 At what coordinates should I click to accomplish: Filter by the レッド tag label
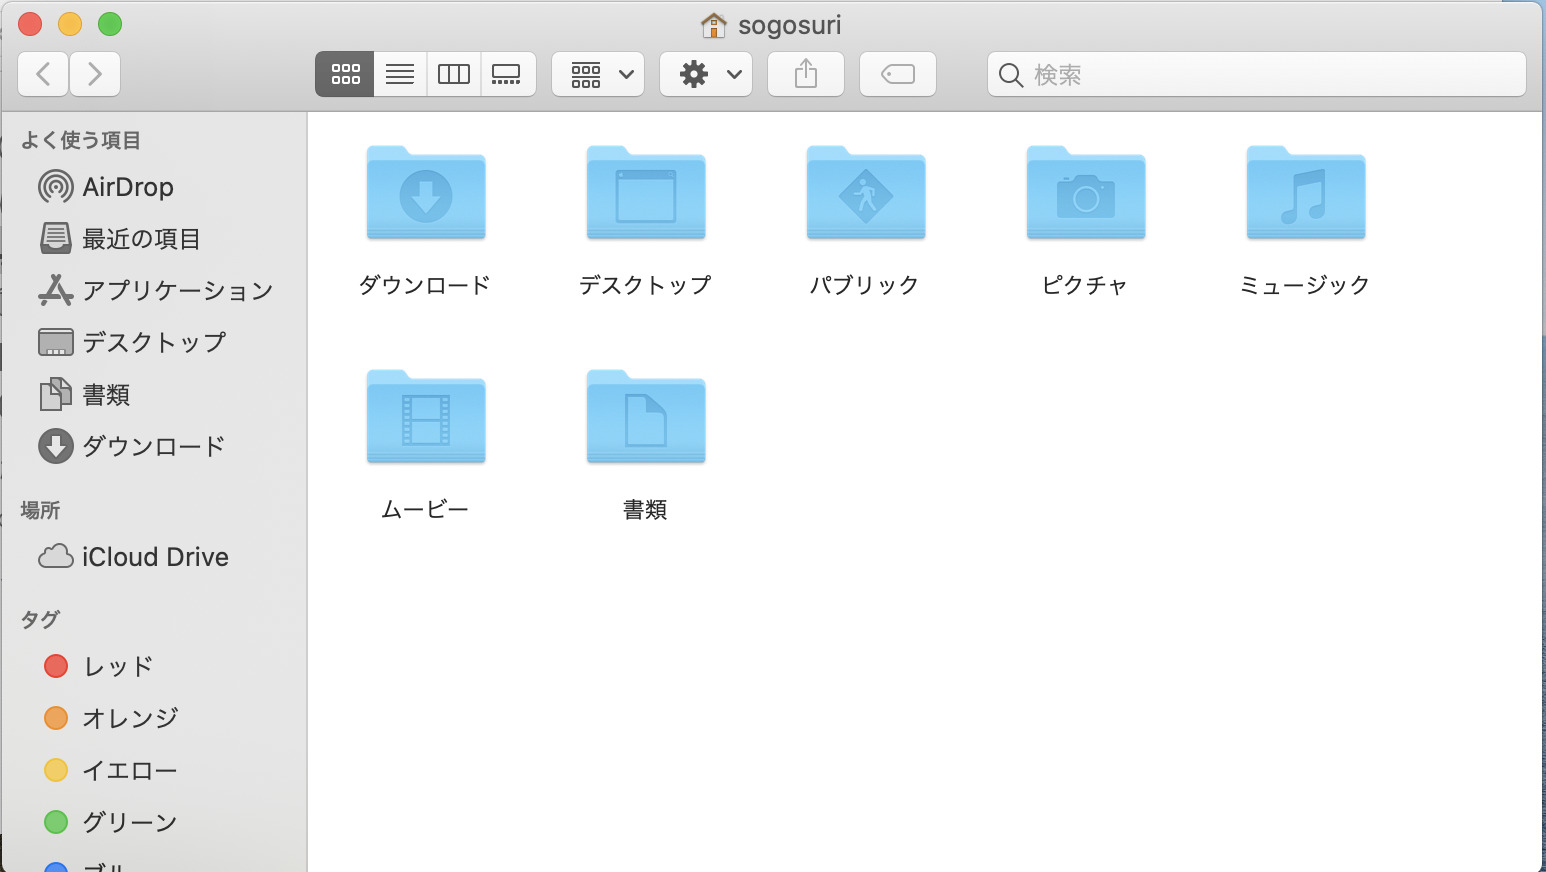point(118,667)
